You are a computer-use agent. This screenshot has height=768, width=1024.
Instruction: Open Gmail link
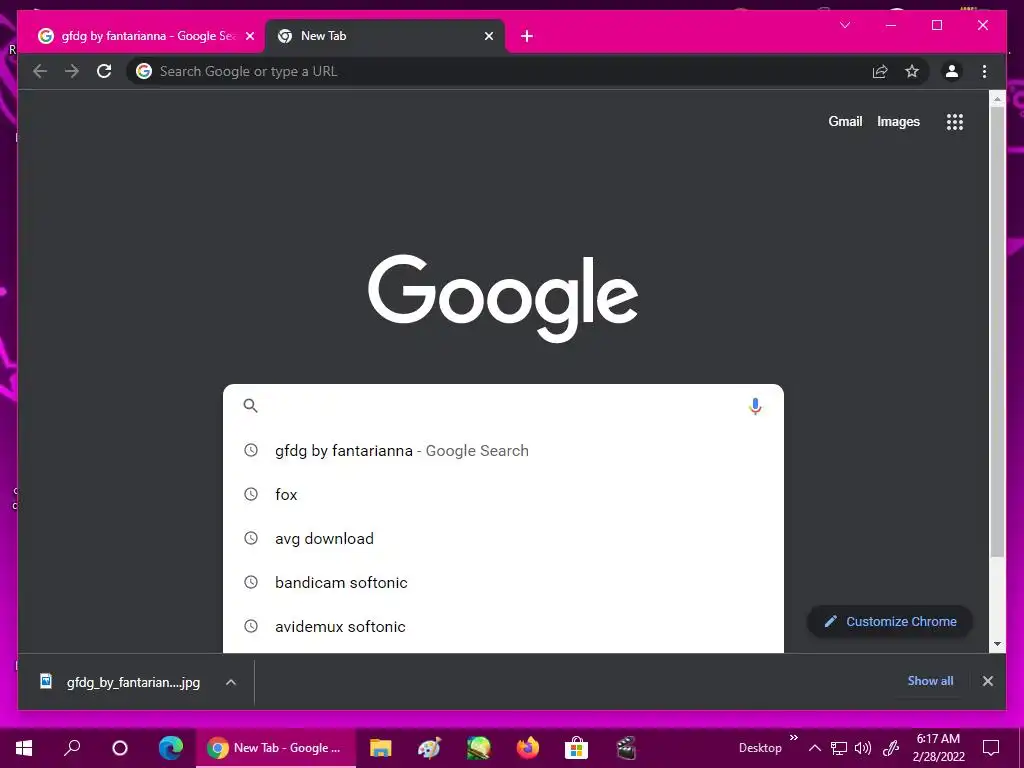[x=845, y=121]
